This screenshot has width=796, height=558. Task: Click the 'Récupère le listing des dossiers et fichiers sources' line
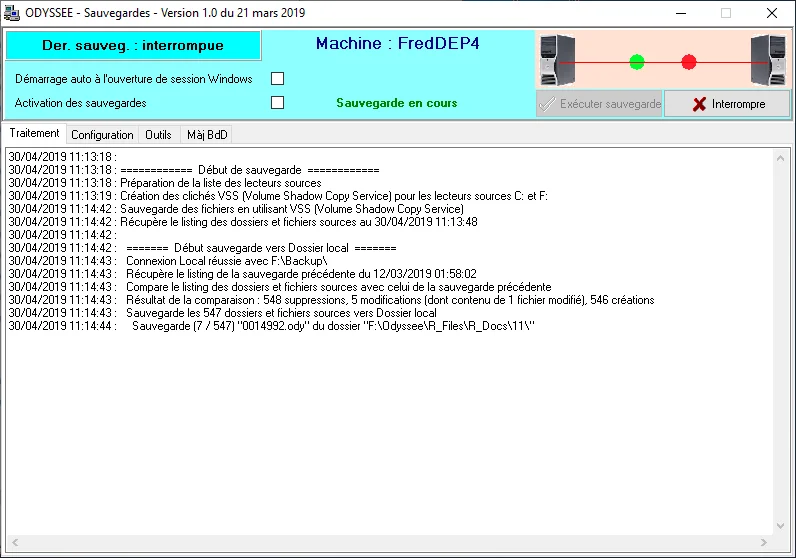tap(243, 222)
